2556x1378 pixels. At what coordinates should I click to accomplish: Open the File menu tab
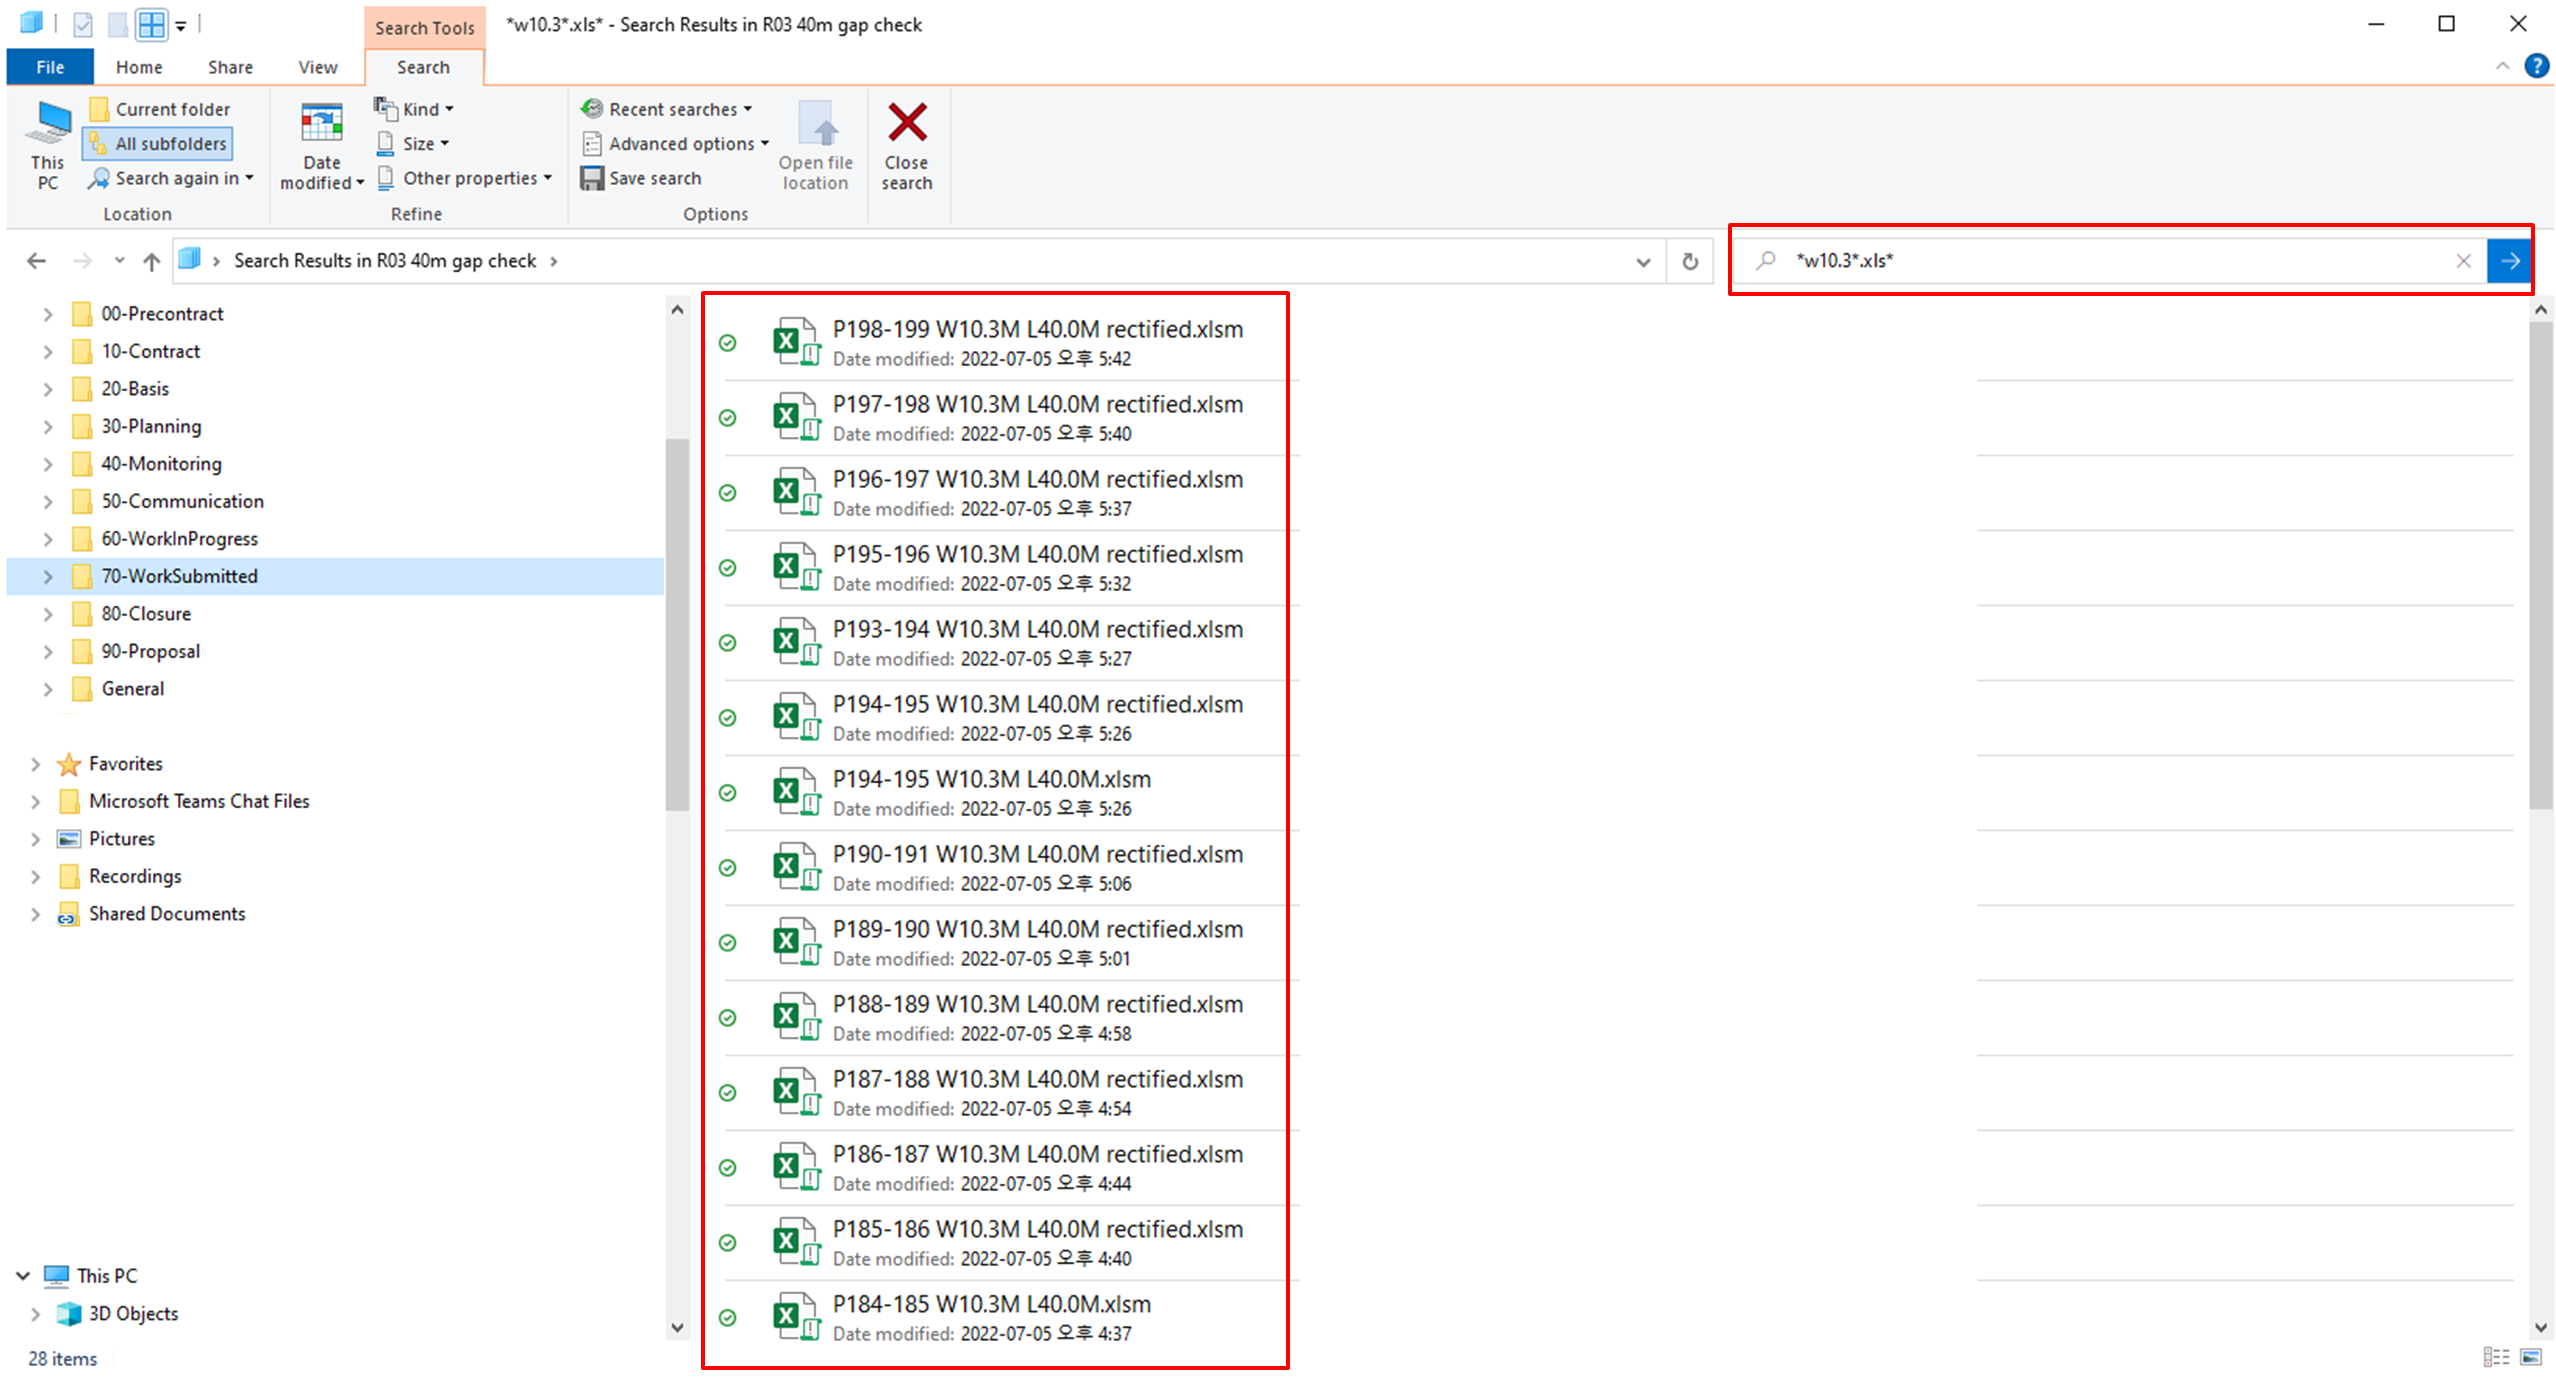[x=50, y=67]
